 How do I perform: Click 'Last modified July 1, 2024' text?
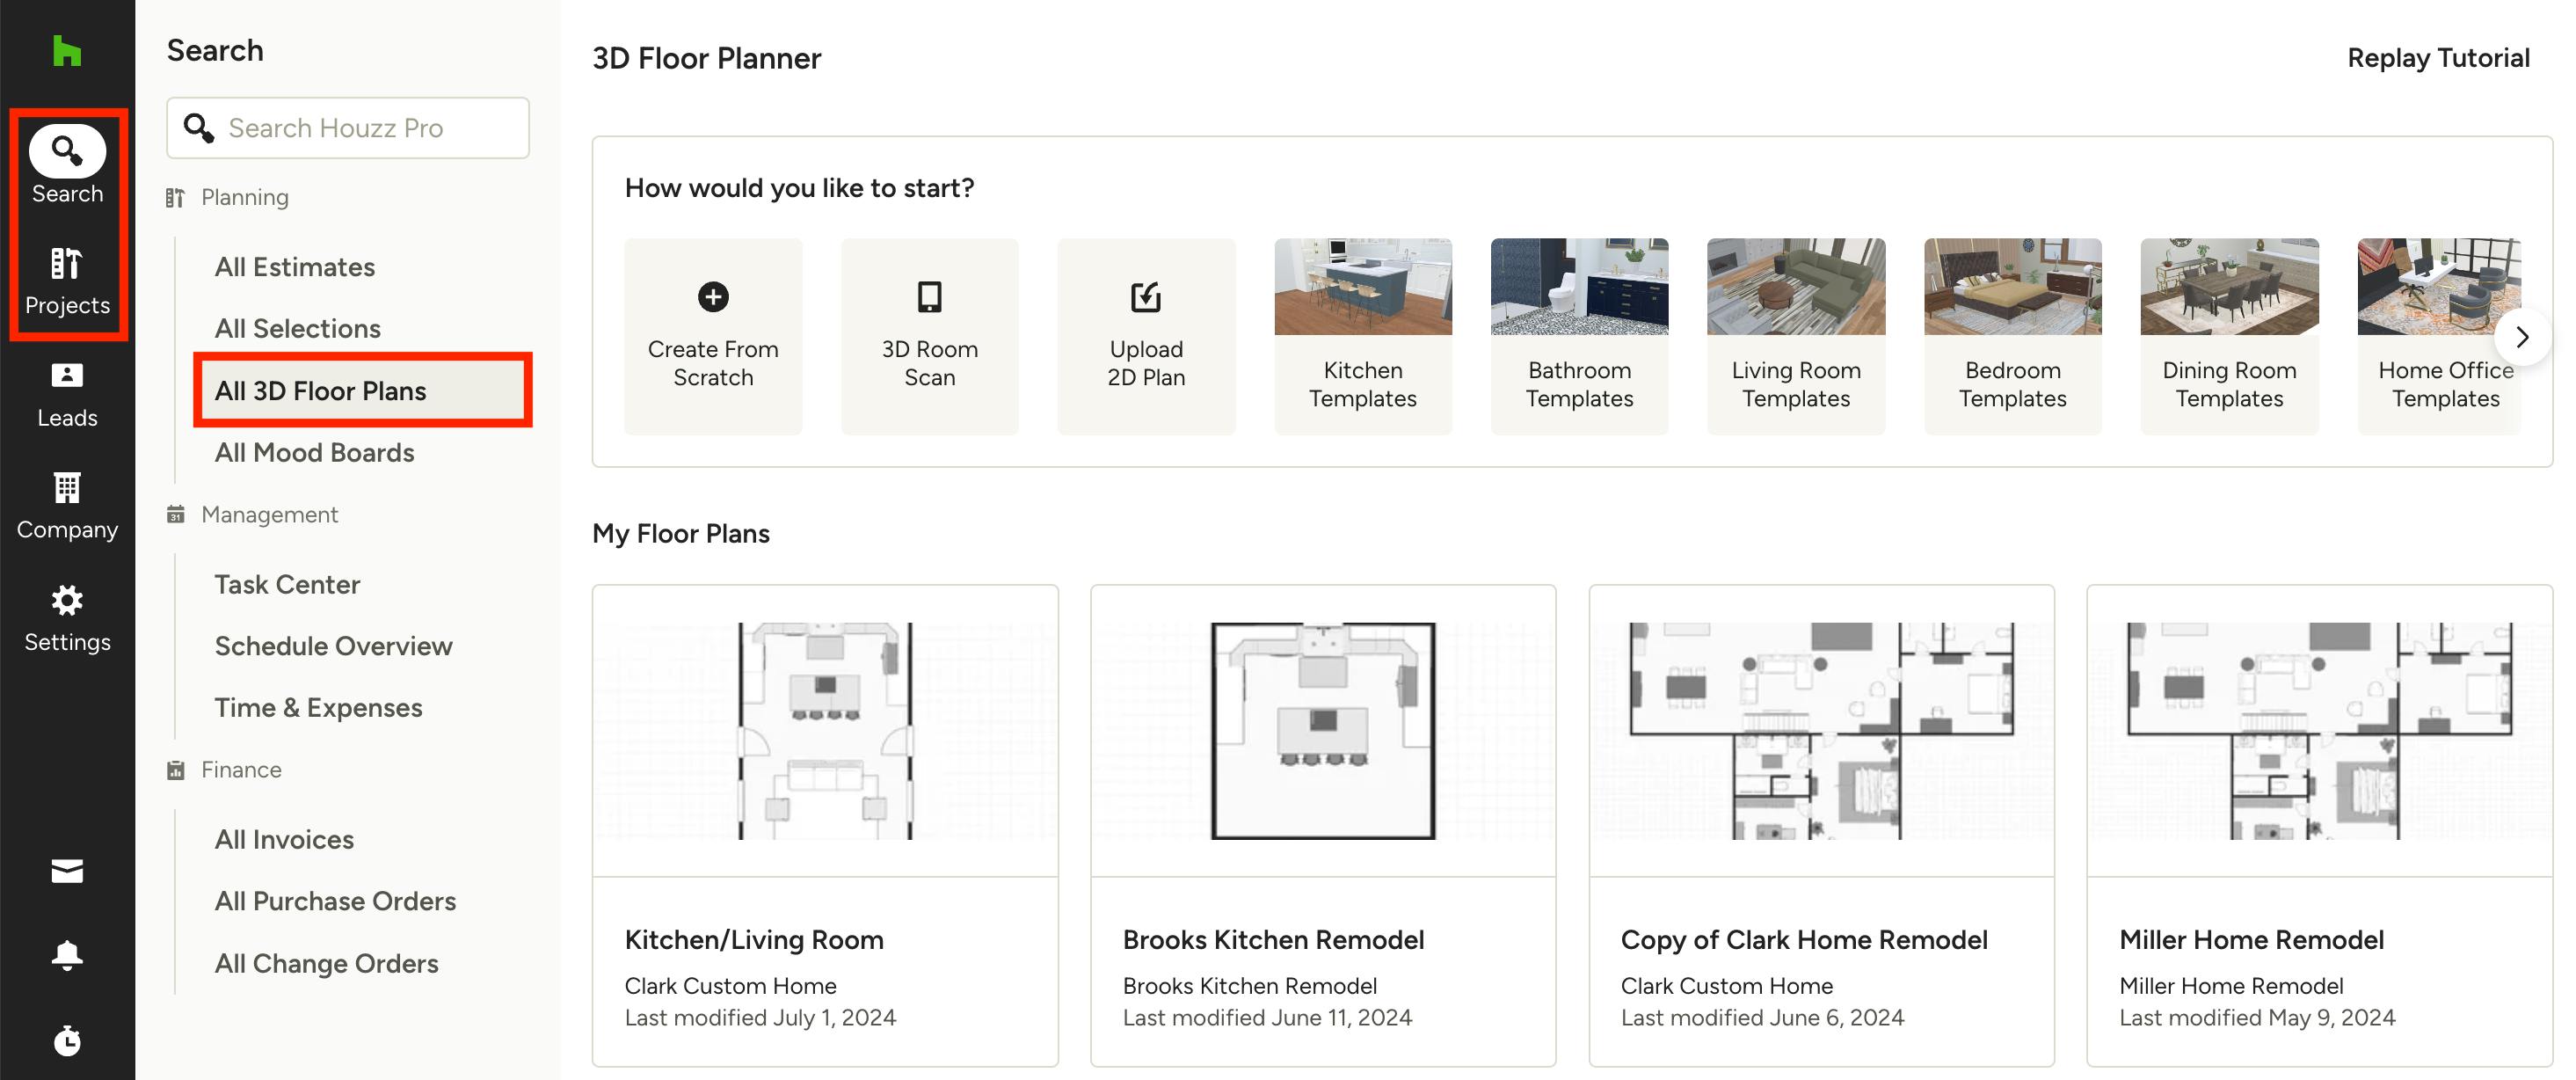(760, 1018)
